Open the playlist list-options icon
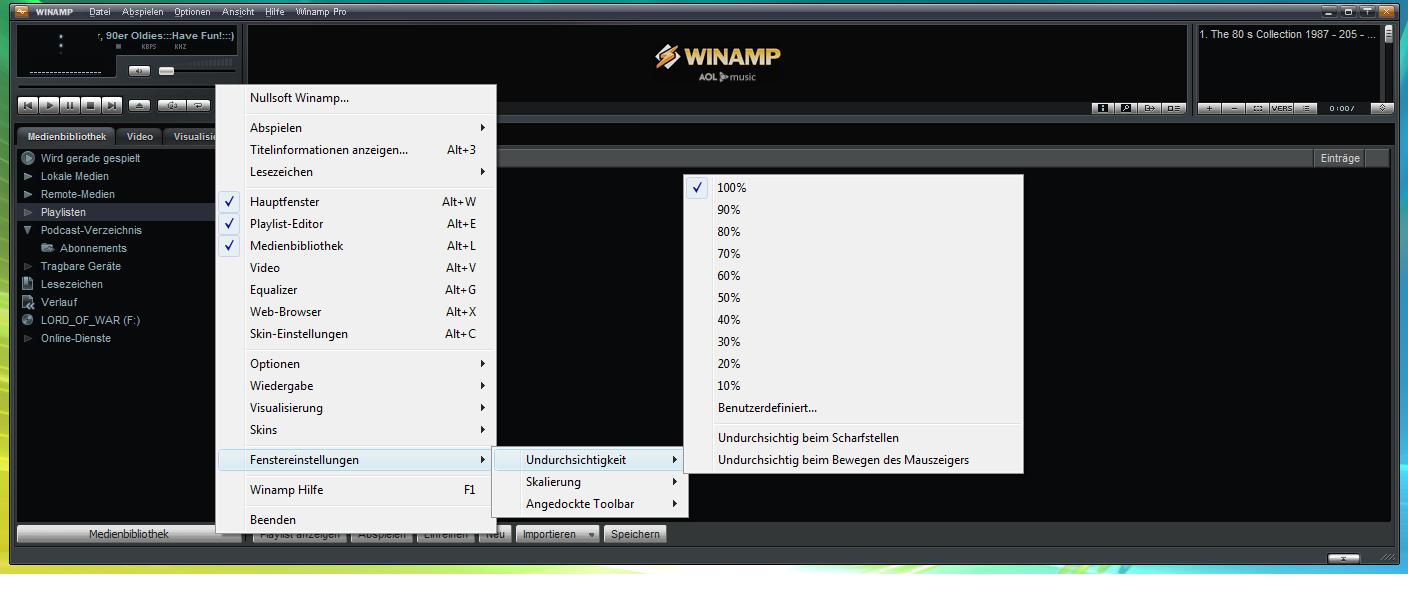Screen dimensions: 1408x600 [1305, 108]
